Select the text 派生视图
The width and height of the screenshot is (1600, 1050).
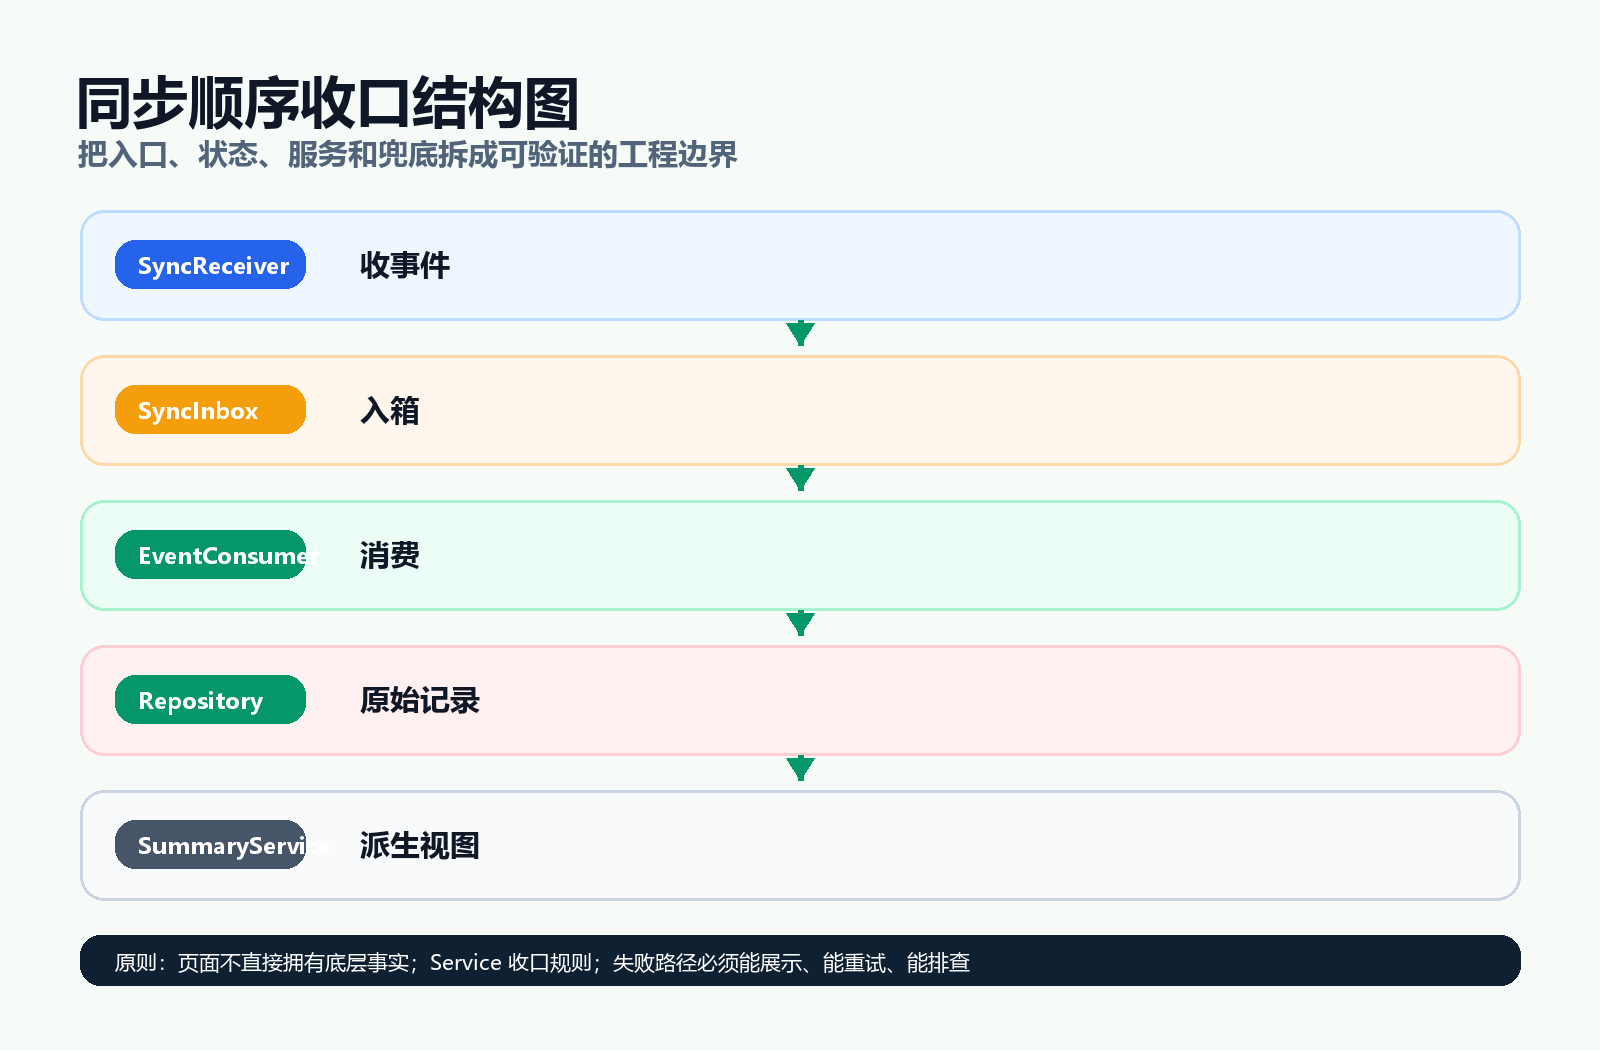click(x=420, y=846)
